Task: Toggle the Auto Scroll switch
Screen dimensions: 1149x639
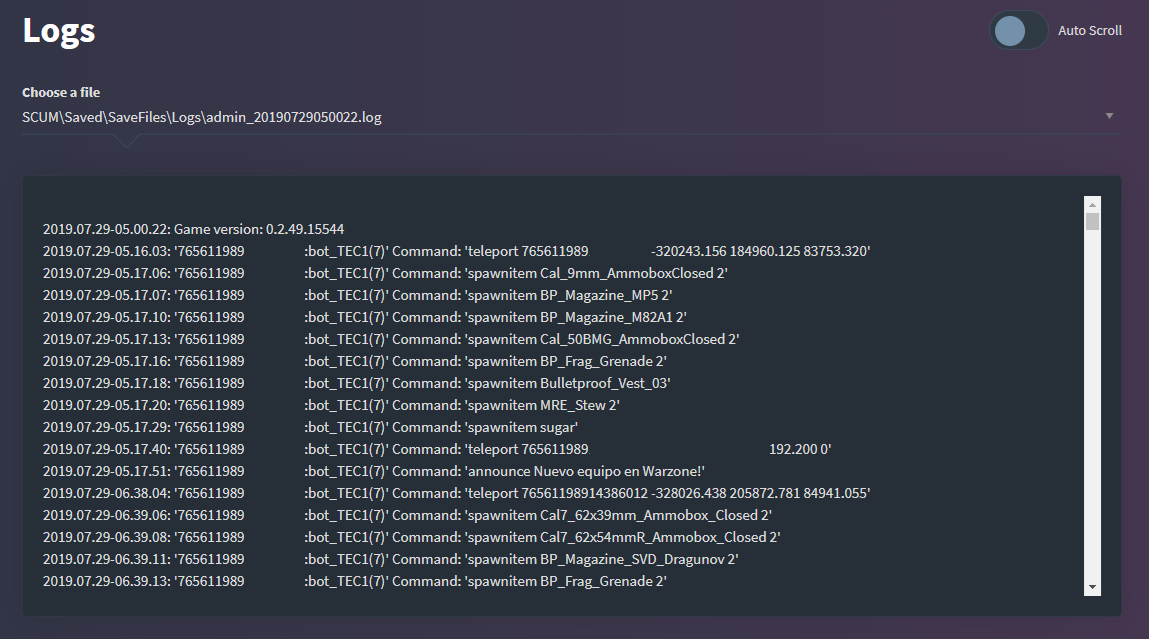Action: (x=1018, y=31)
